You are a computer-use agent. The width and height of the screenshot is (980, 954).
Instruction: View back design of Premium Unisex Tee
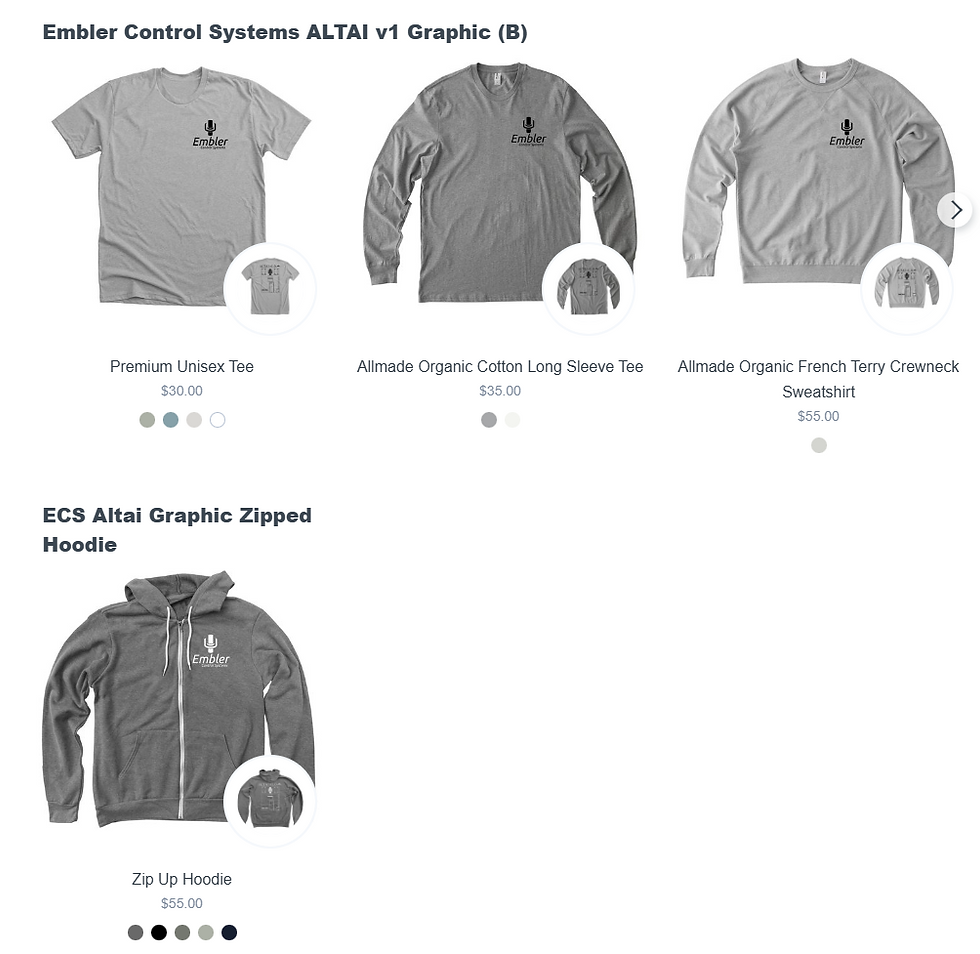point(270,288)
